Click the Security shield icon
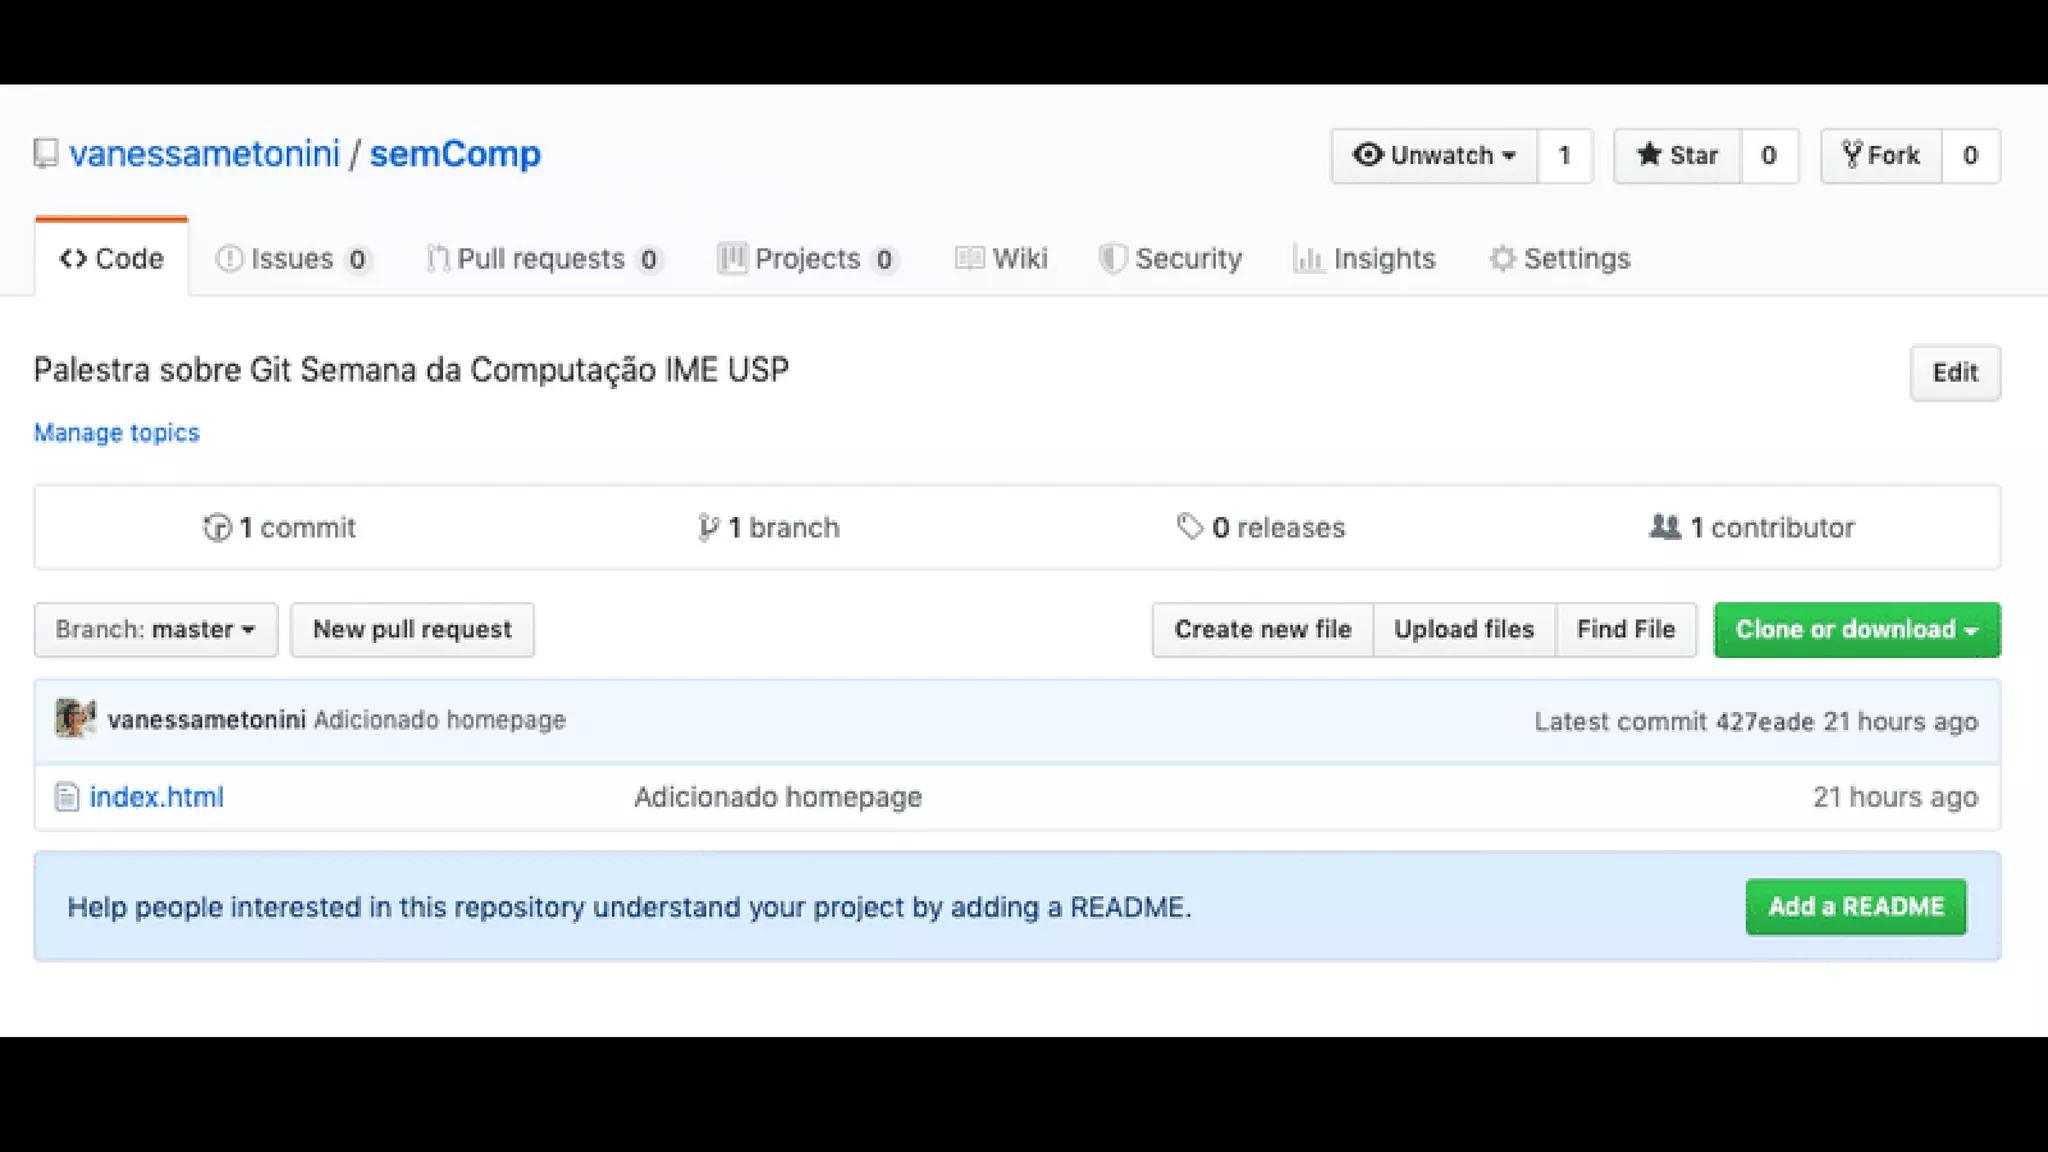 [x=1112, y=259]
